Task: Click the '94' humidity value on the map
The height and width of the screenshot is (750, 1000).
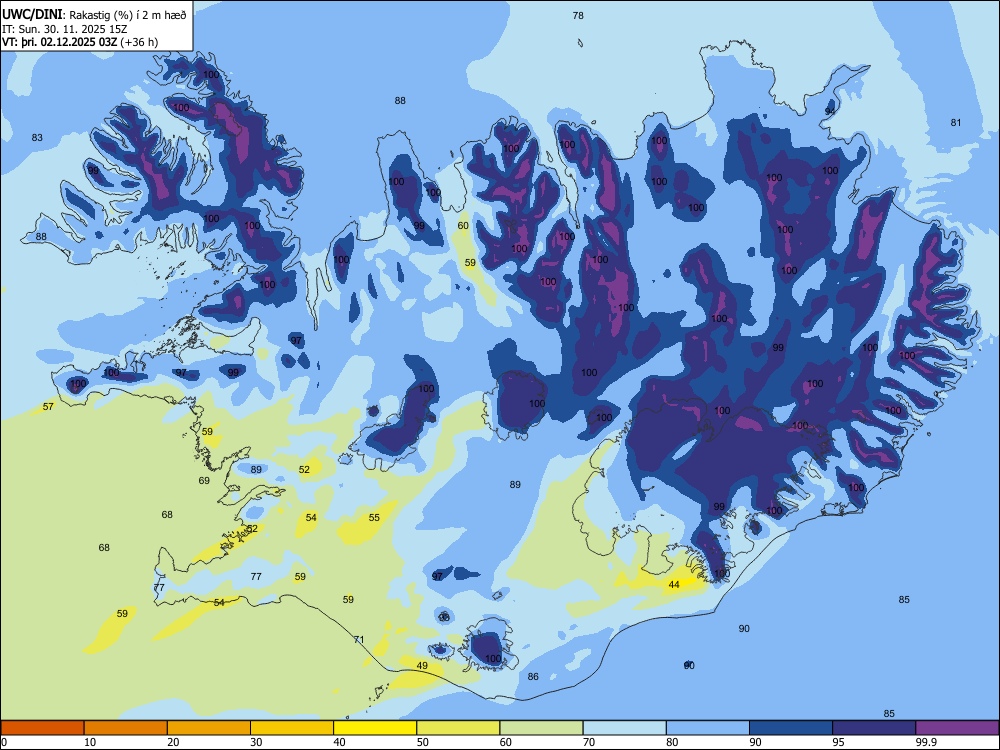Action: [830, 111]
